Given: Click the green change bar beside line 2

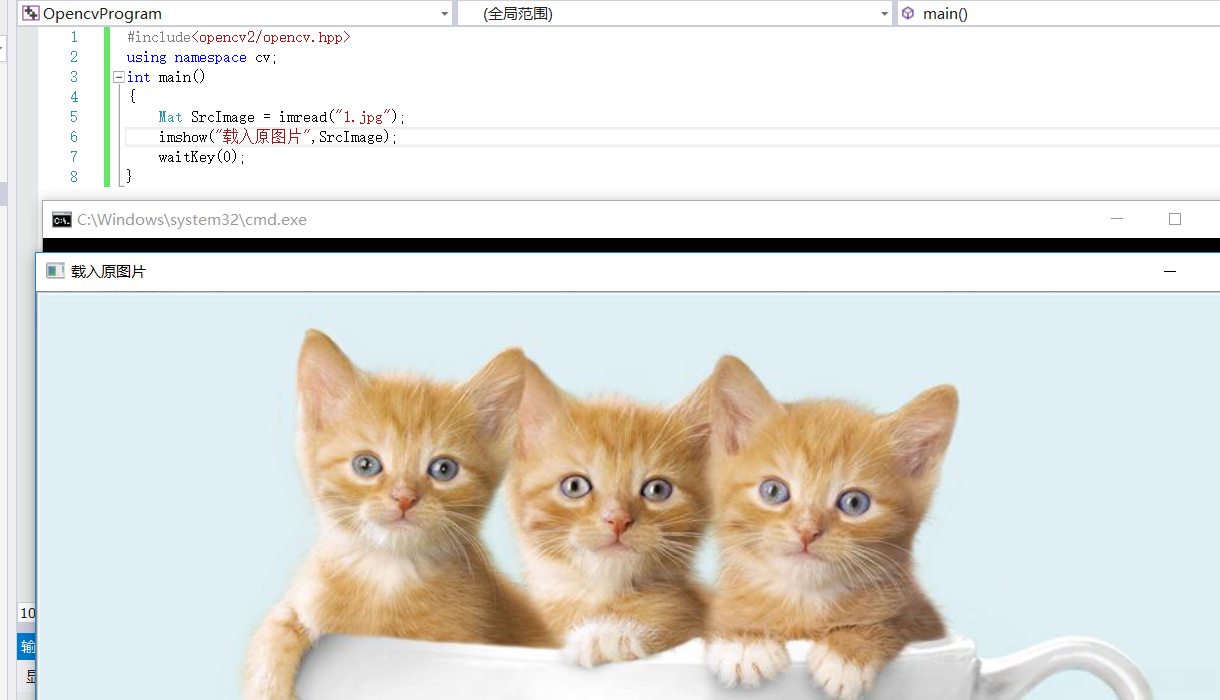Looking at the screenshot, I should click(x=107, y=57).
